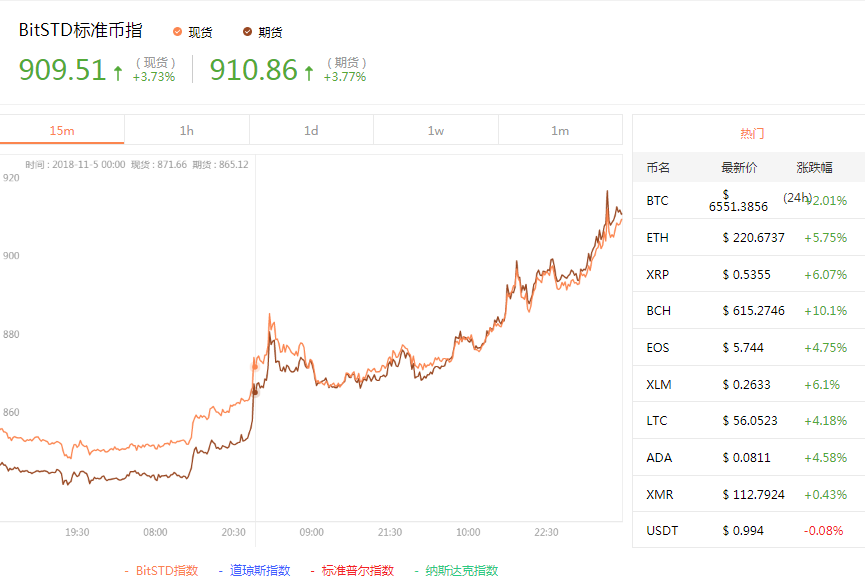Screen dimensions: 865x583
Task: Click the brown futures data point on crosshair
Action: point(255,392)
